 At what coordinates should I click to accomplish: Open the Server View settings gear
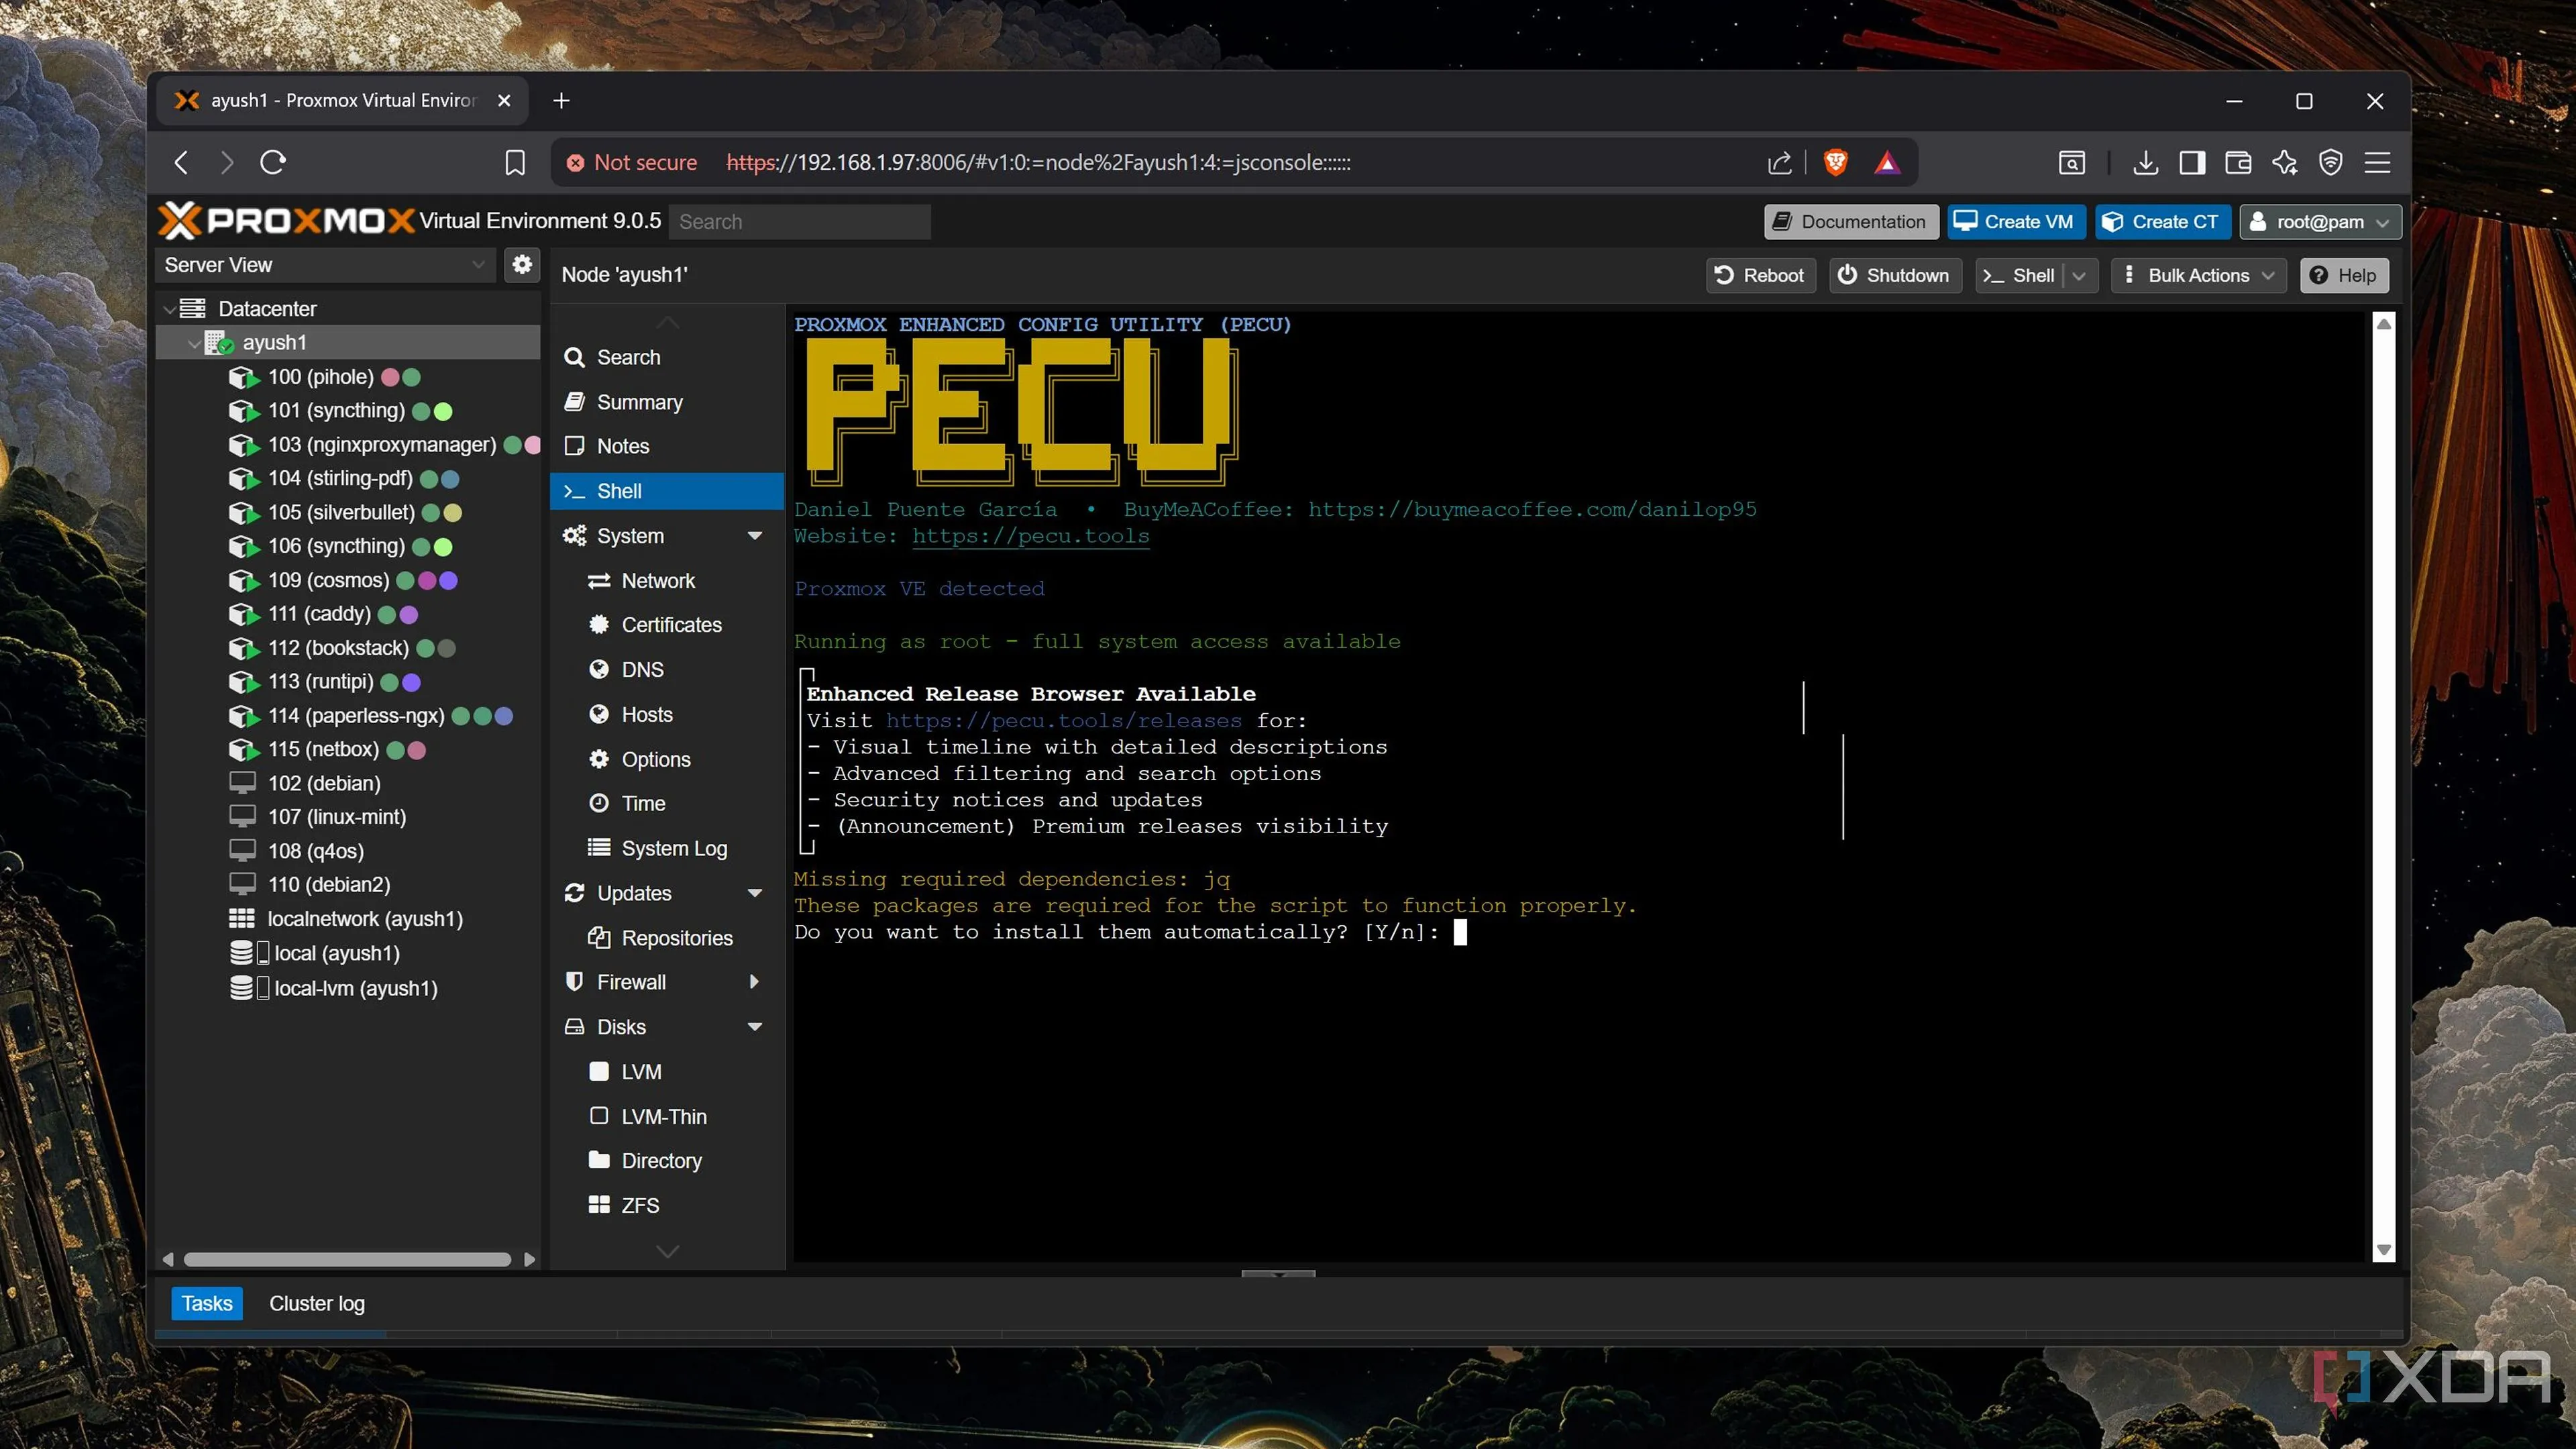coord(521,264)
